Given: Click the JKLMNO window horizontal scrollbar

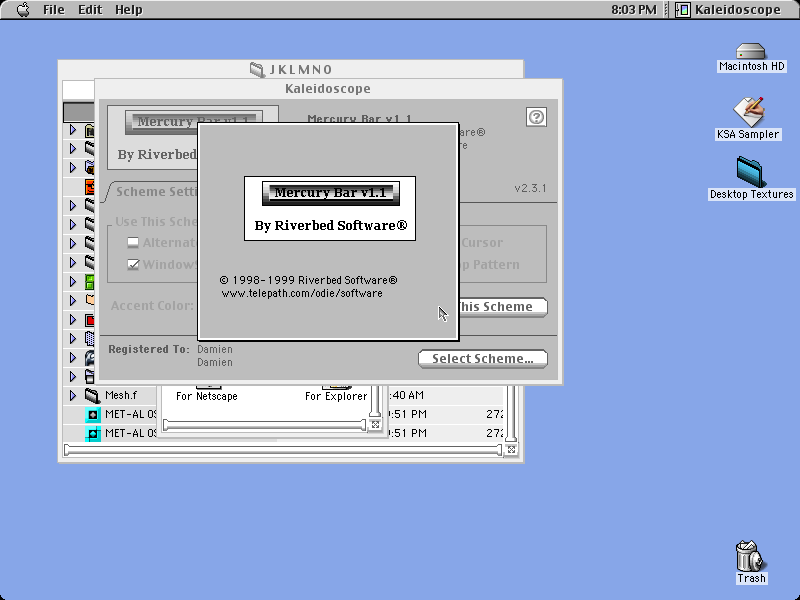Looking at the screenshot, I should [x=283, y=449].
